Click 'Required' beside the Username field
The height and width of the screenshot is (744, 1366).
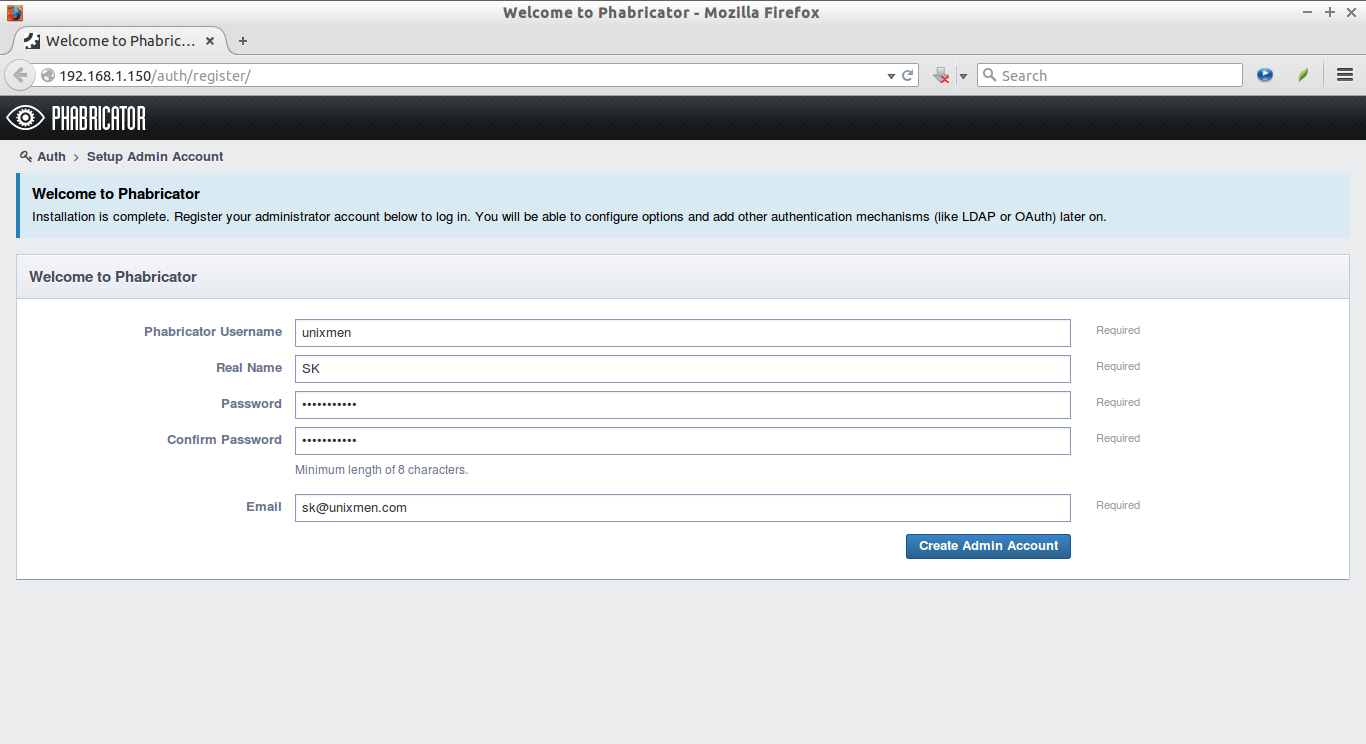(x=1118, y=331)
